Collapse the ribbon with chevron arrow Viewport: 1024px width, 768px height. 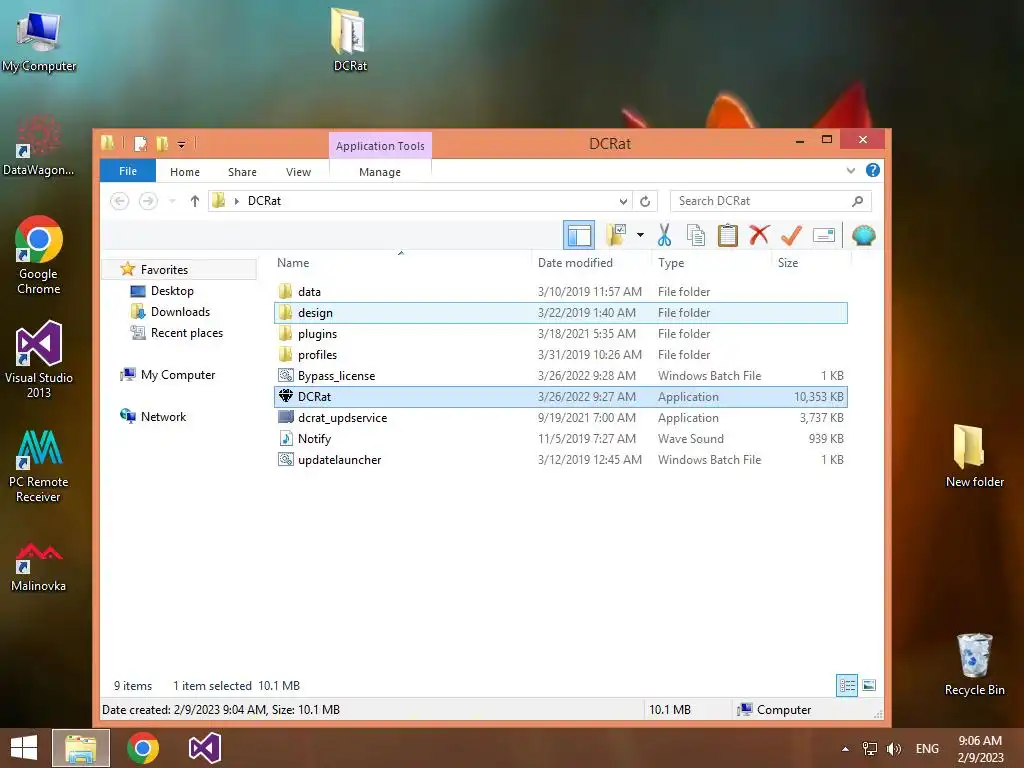pyautogui.click(x=850, y=171)
